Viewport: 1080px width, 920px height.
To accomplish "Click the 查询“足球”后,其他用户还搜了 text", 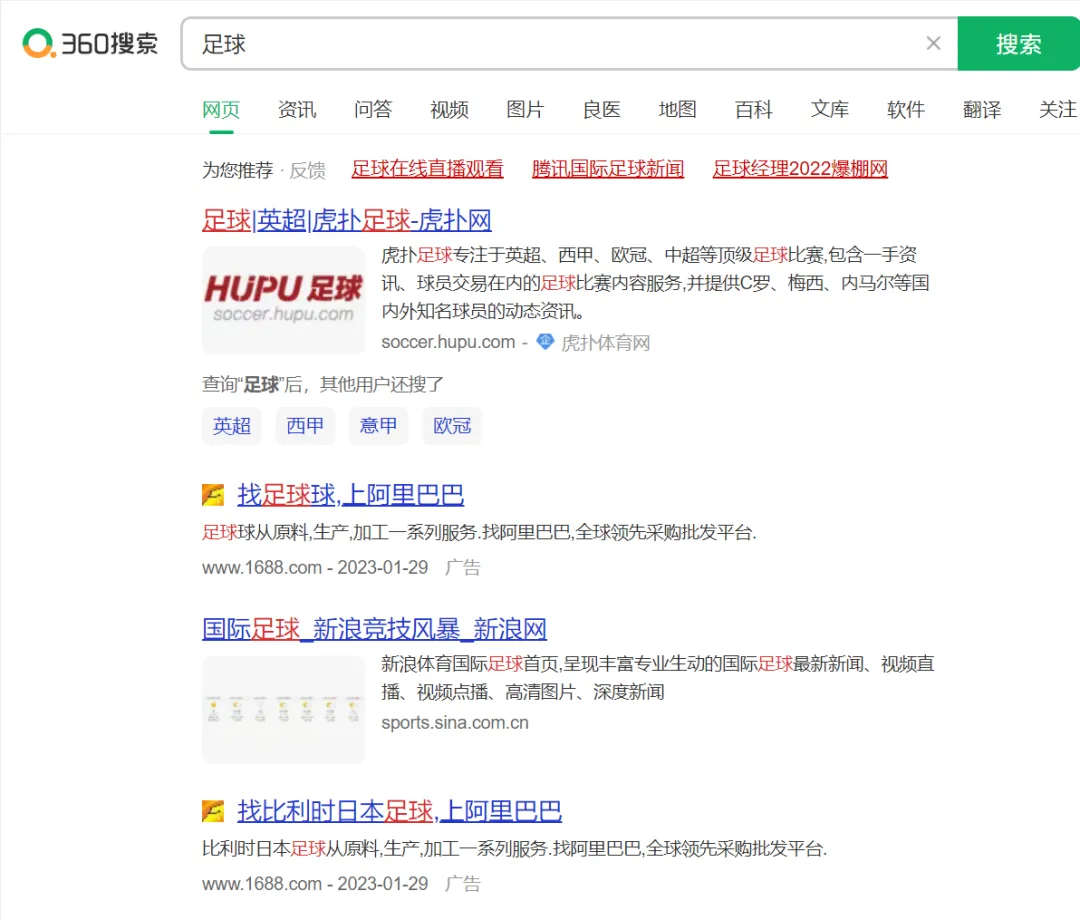I will tap(323, 384).
